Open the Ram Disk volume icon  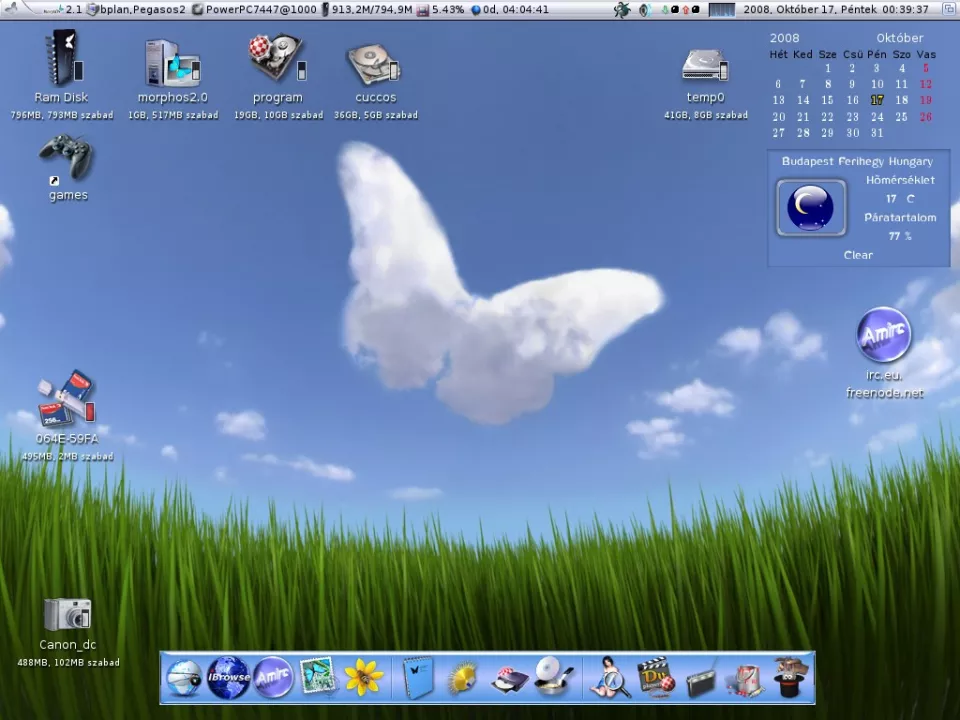[x=62, y=60]
